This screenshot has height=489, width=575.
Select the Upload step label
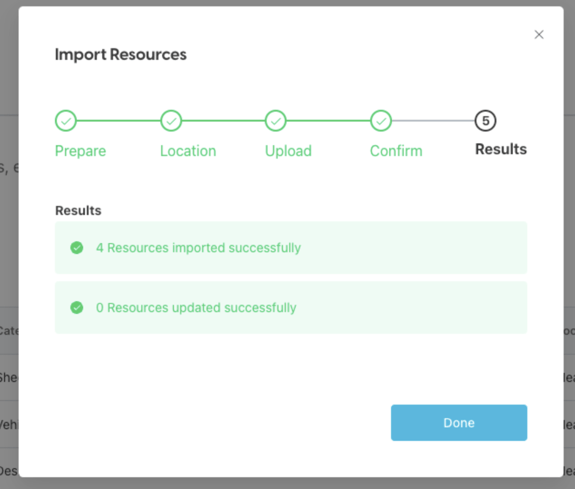pos(288,151)
